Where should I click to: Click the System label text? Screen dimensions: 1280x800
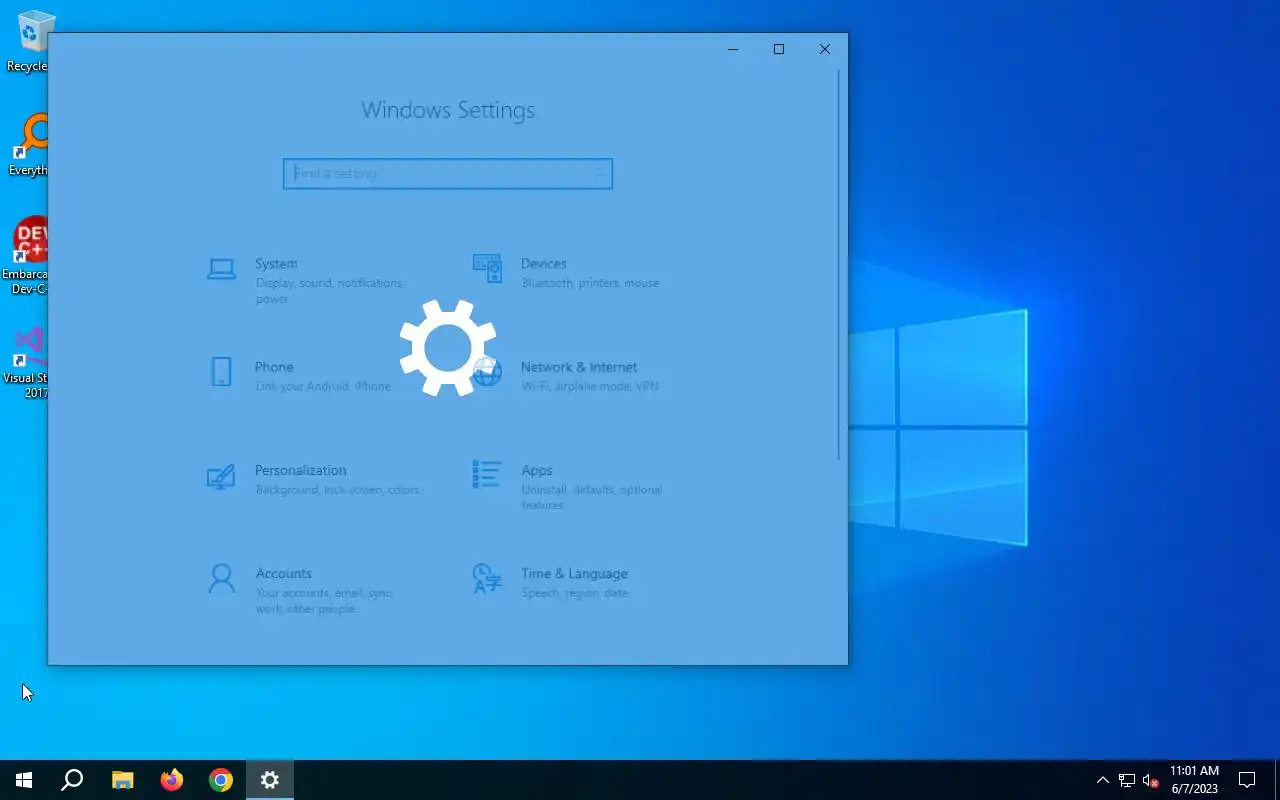pyautogui.click(x=276, y=263)
